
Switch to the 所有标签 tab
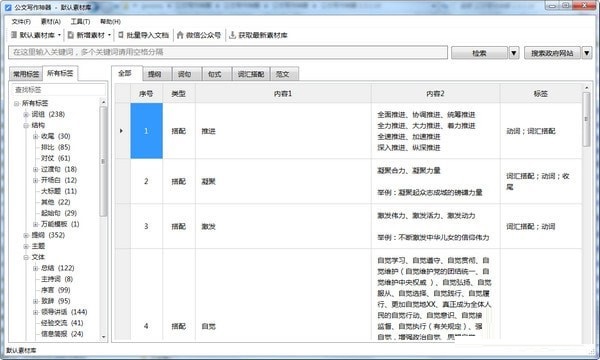point(60,73)
